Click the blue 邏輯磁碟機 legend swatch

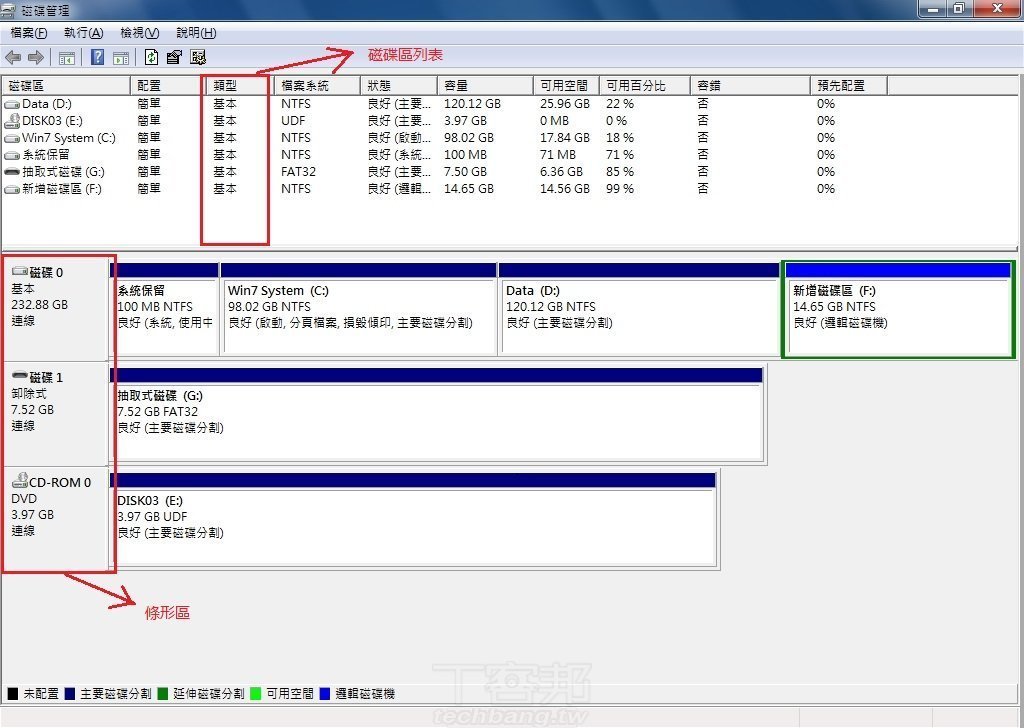pos(325,693)
